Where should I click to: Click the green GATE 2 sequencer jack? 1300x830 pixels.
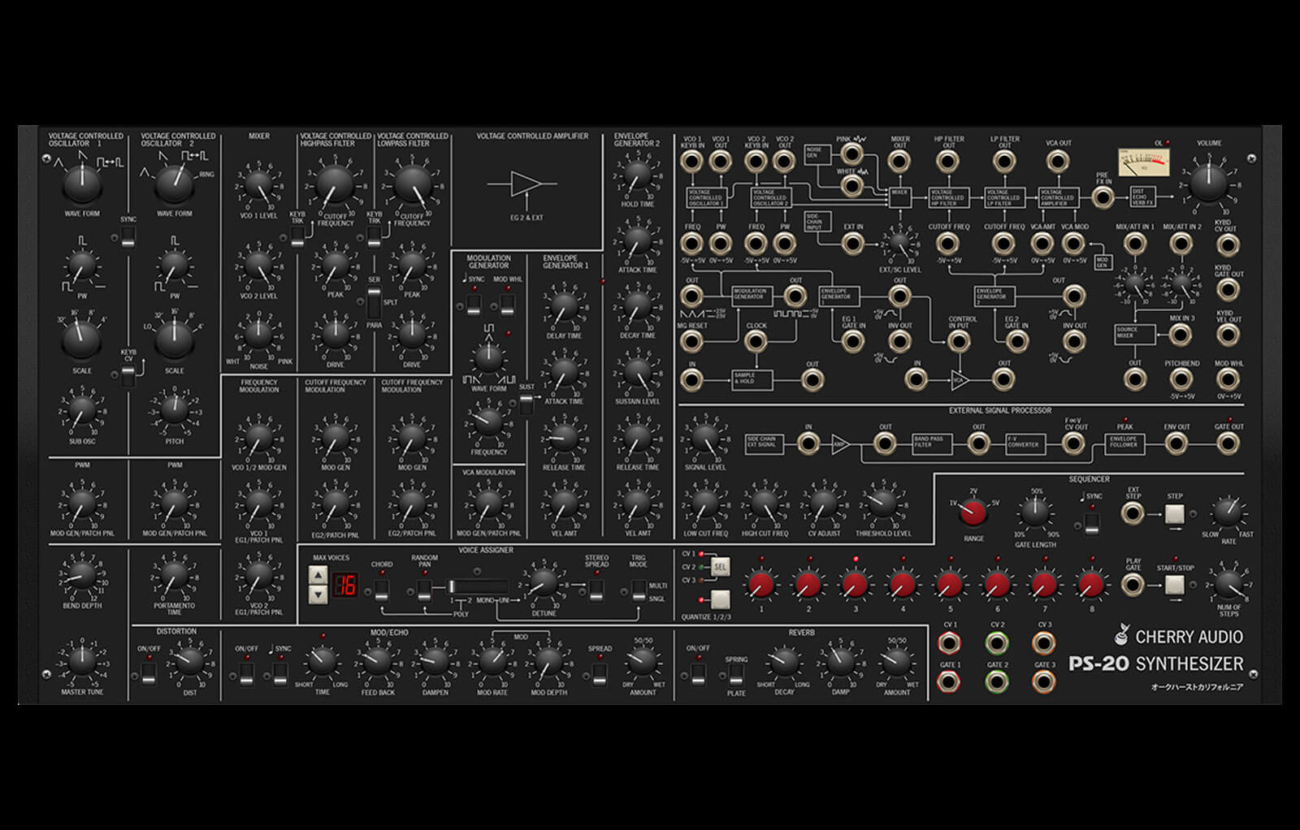(x=997, y=682)
